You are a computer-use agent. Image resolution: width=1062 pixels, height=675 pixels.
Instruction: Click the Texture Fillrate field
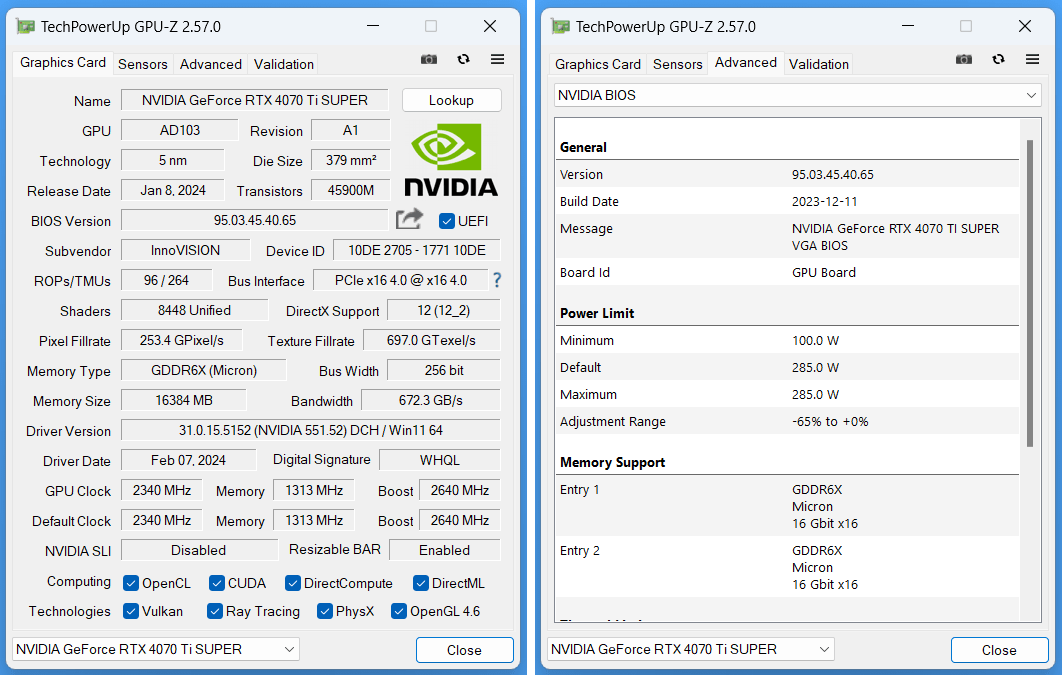click(431, 341)
